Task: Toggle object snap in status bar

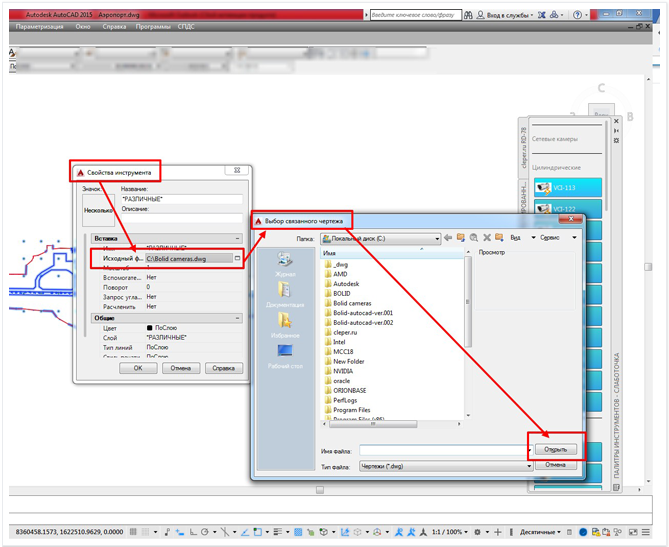Action: click(x=258, y=532)
